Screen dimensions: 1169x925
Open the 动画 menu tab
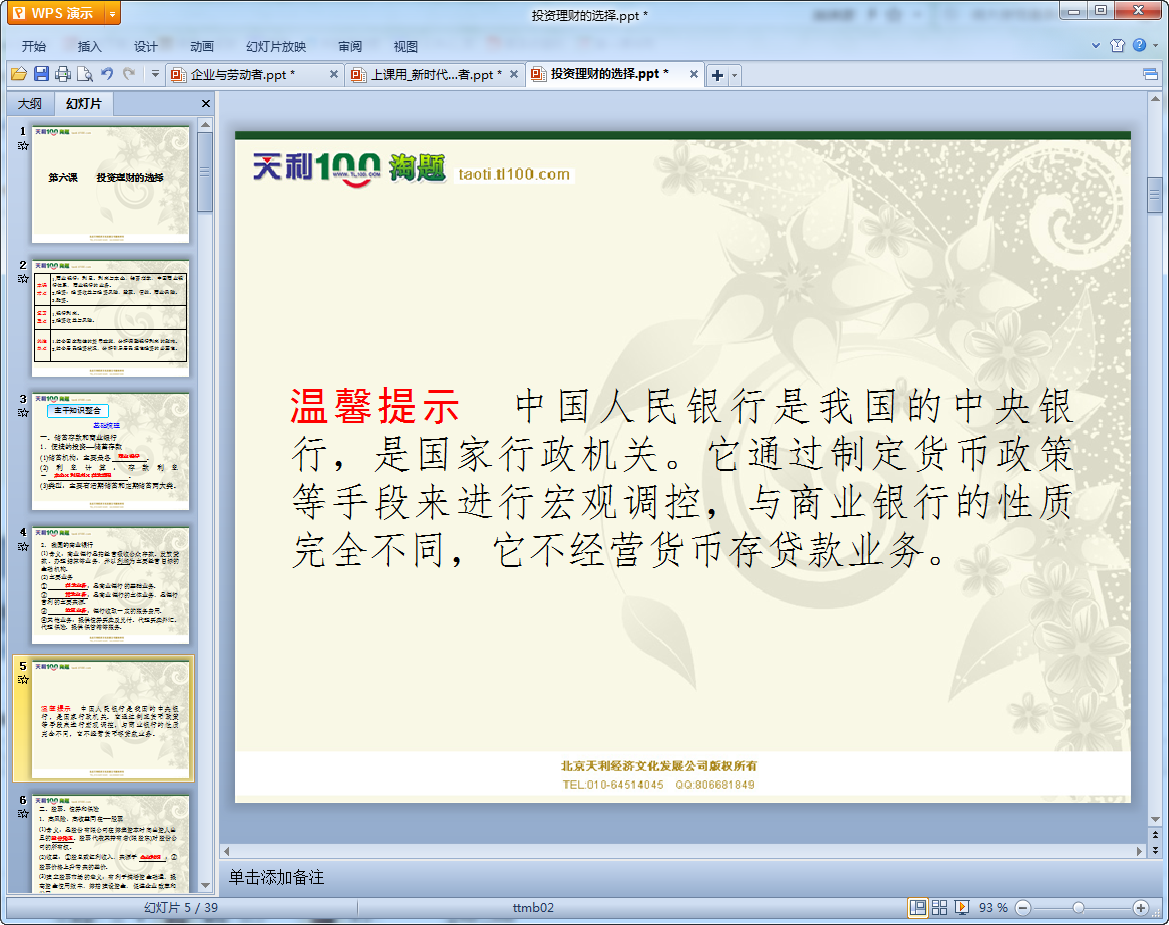pos(201,46)
